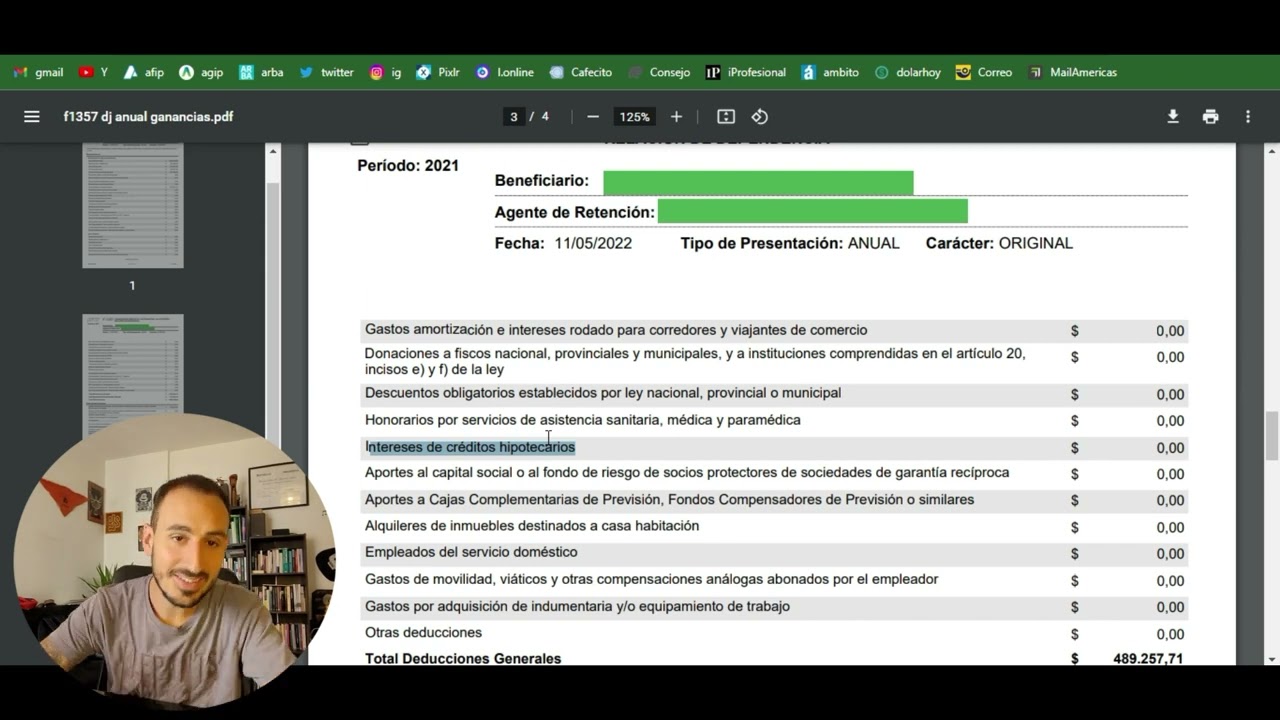Click the Aportes a Cajas Complementarias row
Viewport: 1280px width, 720px height.
(774, 500)
